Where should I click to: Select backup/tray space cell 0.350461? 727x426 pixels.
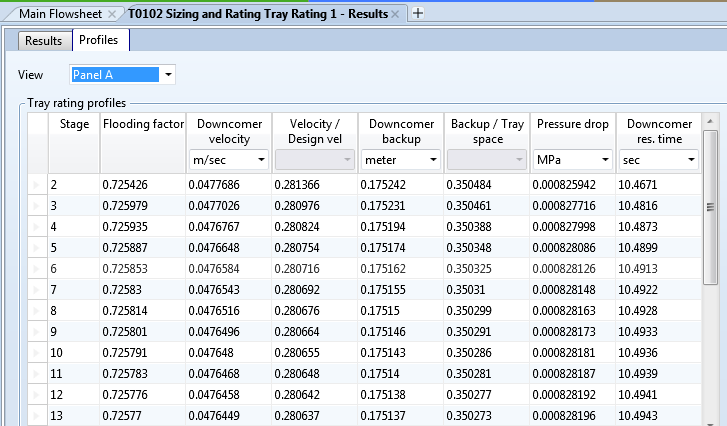(487, 206)
